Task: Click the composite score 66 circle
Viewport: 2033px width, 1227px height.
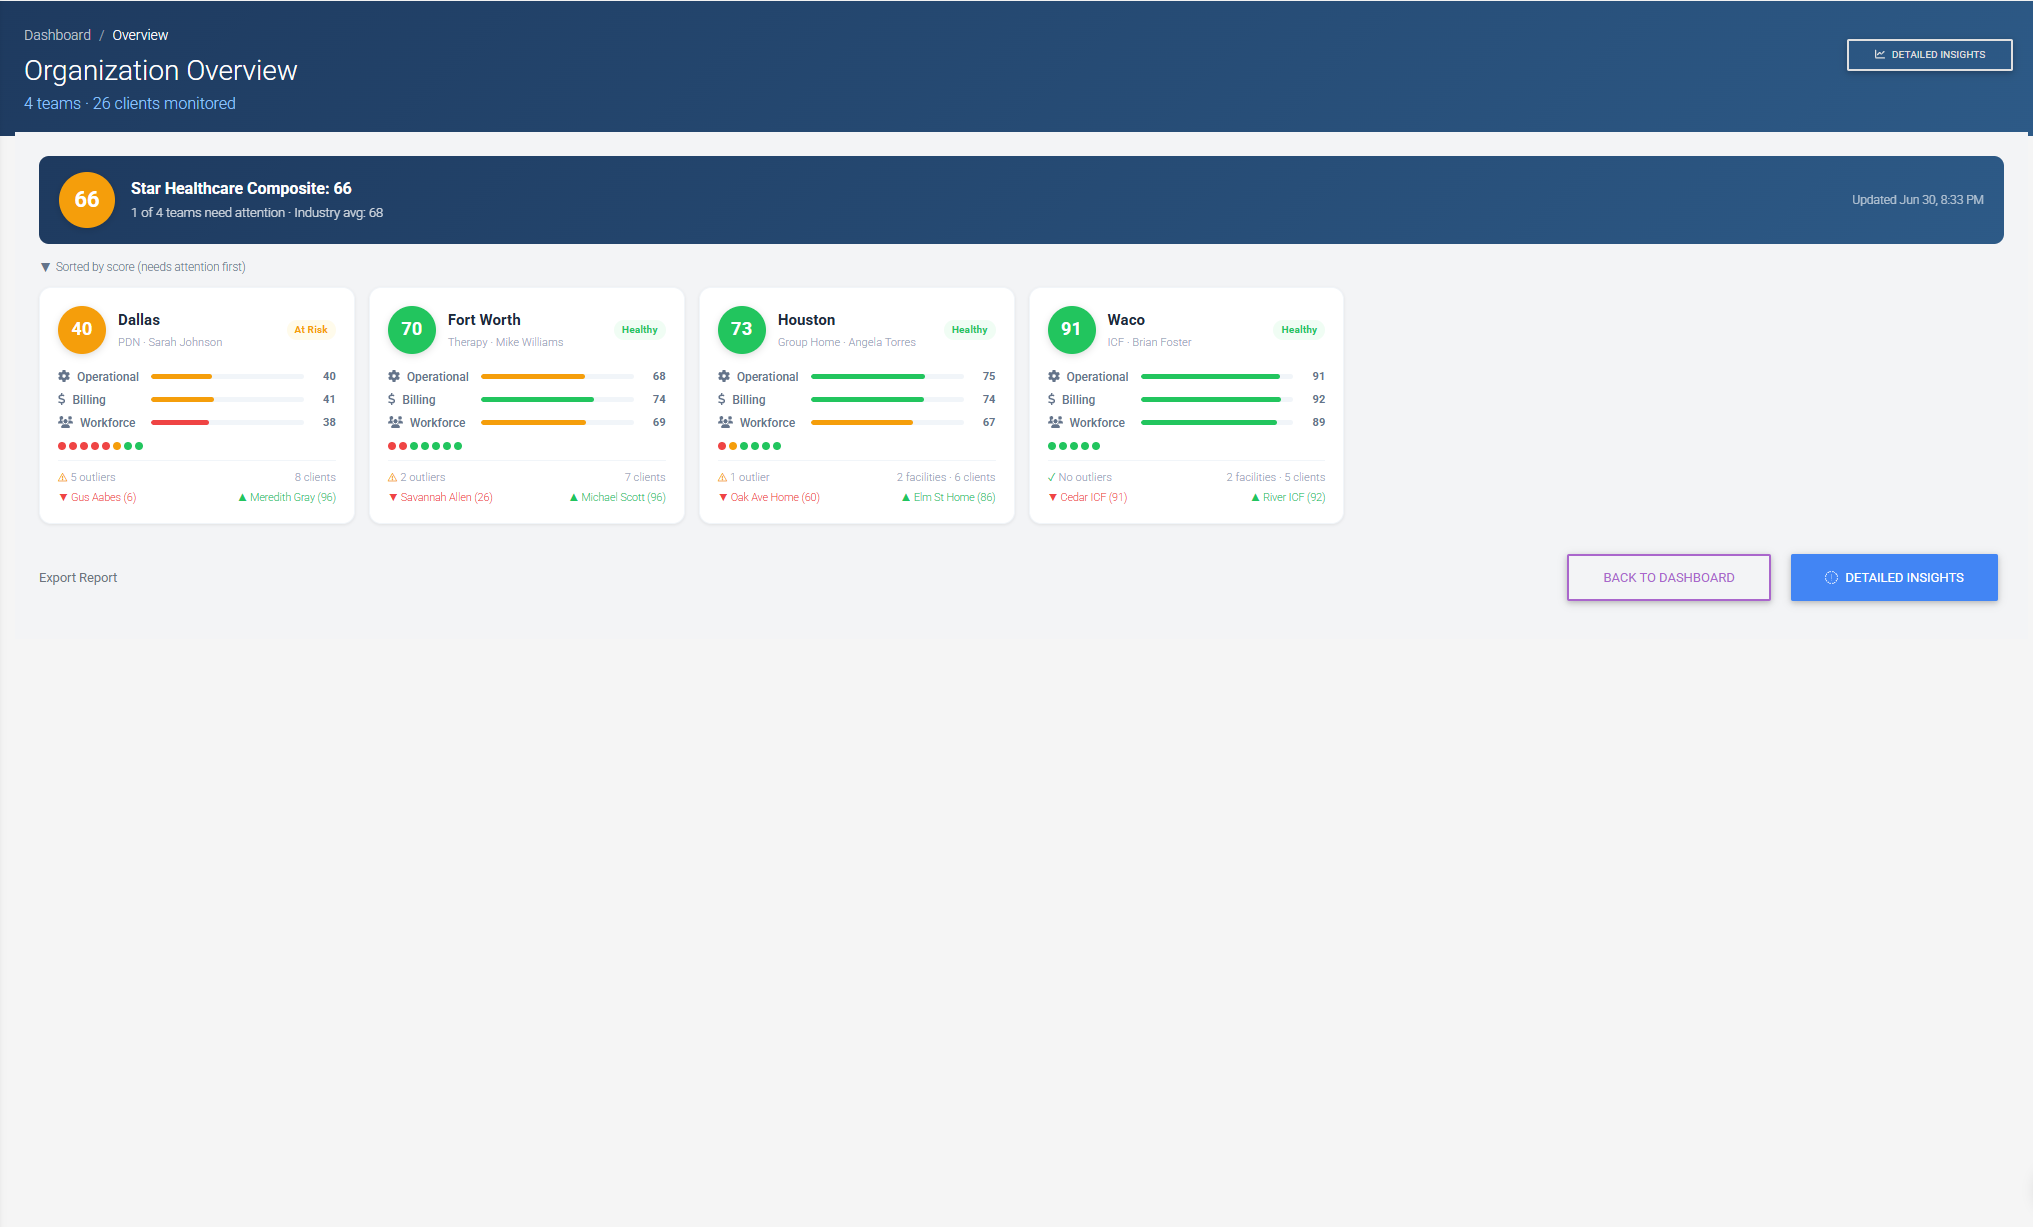Action: (x=87, y=200)
